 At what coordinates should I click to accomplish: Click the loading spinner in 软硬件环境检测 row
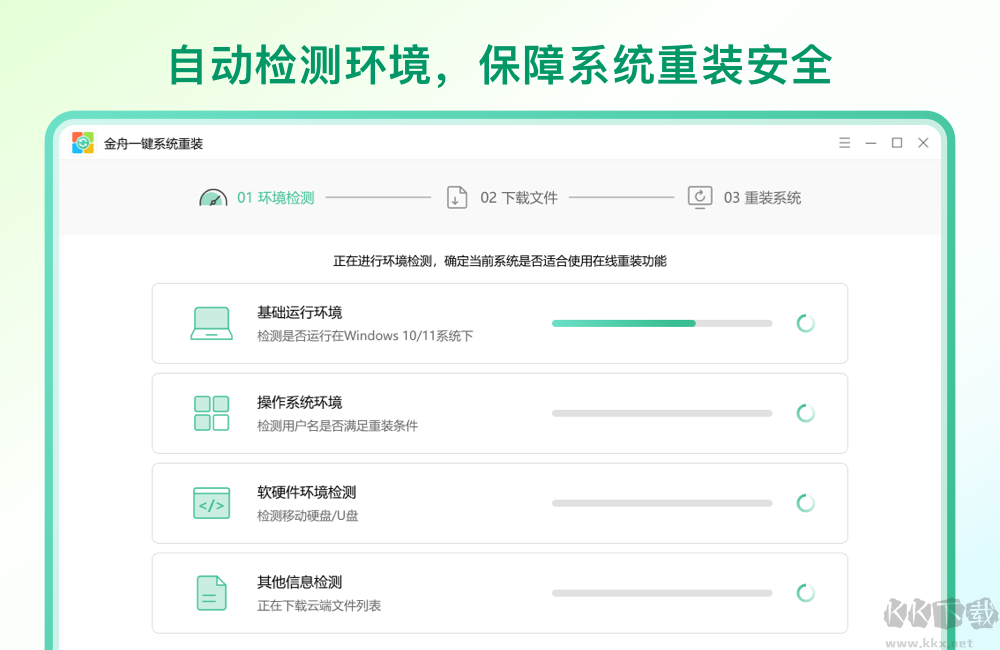805,503
